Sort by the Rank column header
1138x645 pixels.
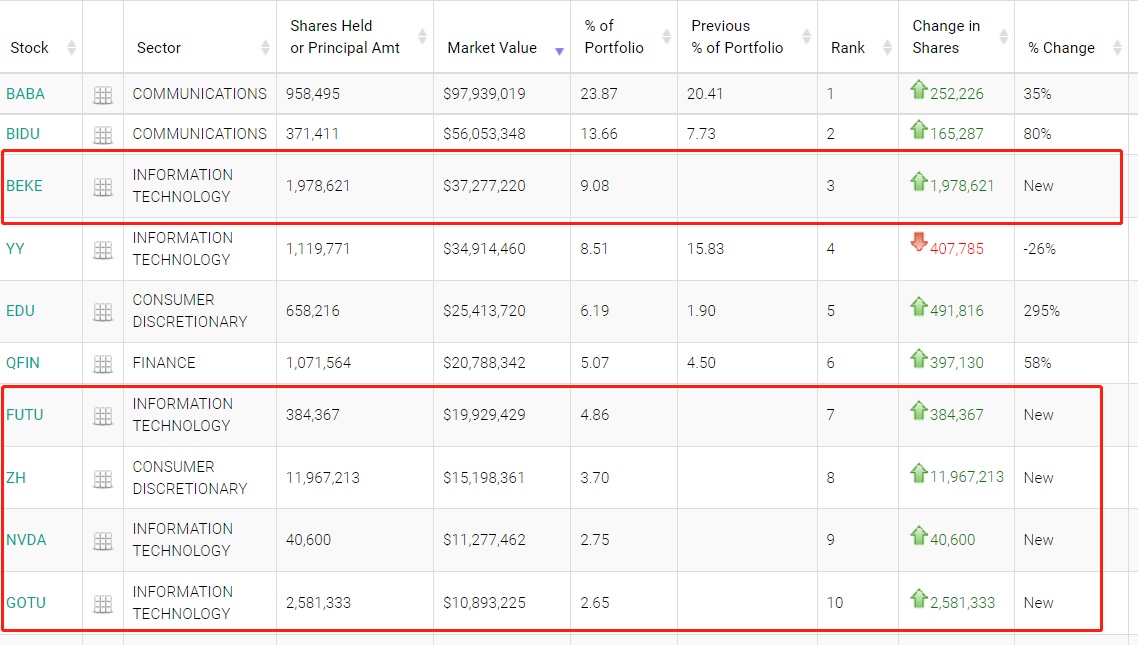[848, 48]
